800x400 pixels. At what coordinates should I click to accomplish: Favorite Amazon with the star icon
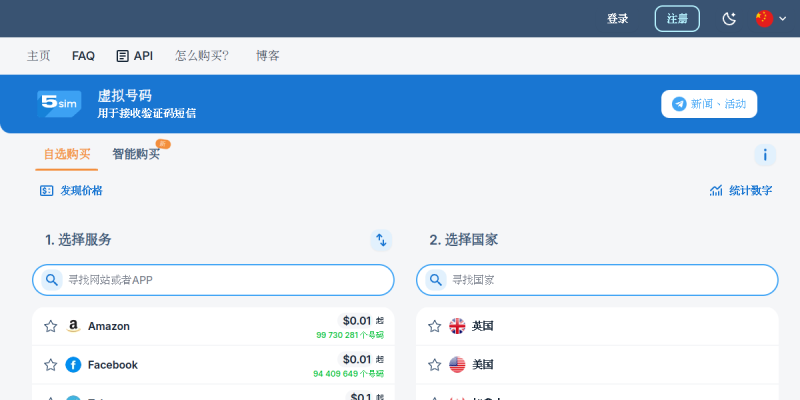[51, 327]
